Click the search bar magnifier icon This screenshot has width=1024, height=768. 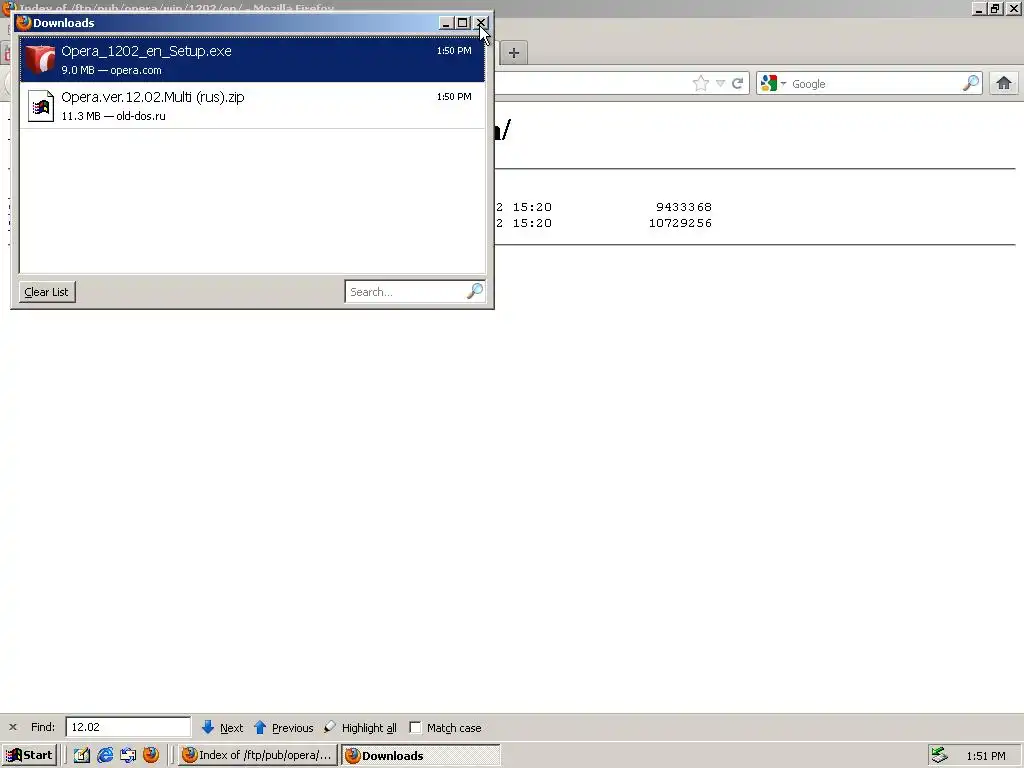pos(971,83)
